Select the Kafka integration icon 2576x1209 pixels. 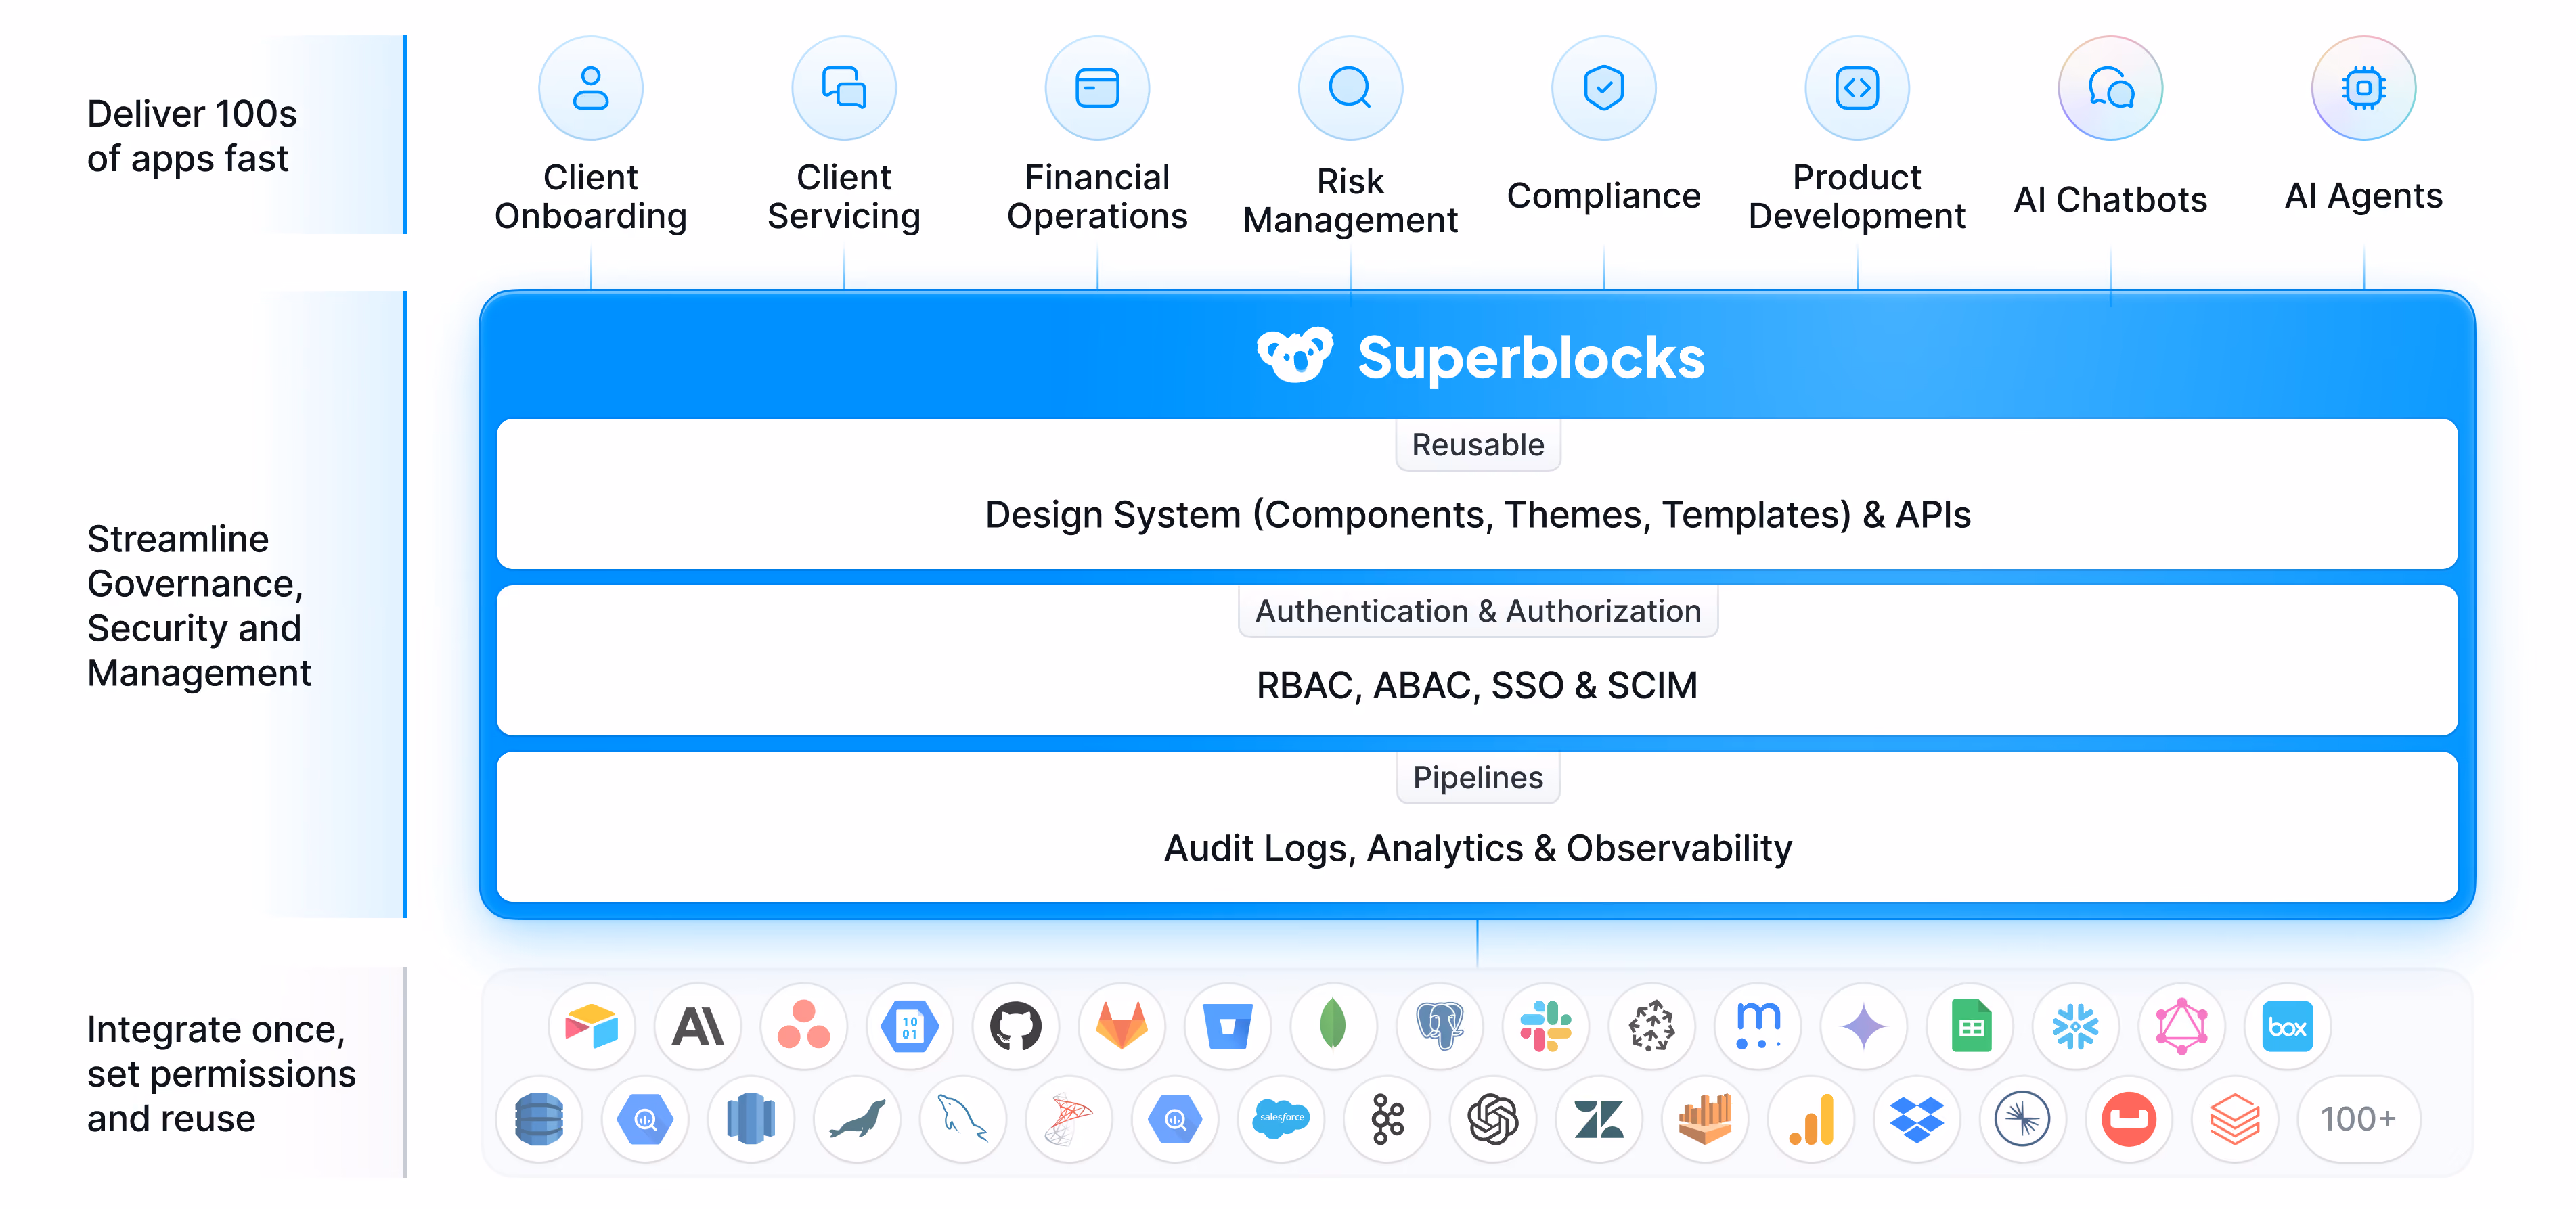[1388, 1119]
